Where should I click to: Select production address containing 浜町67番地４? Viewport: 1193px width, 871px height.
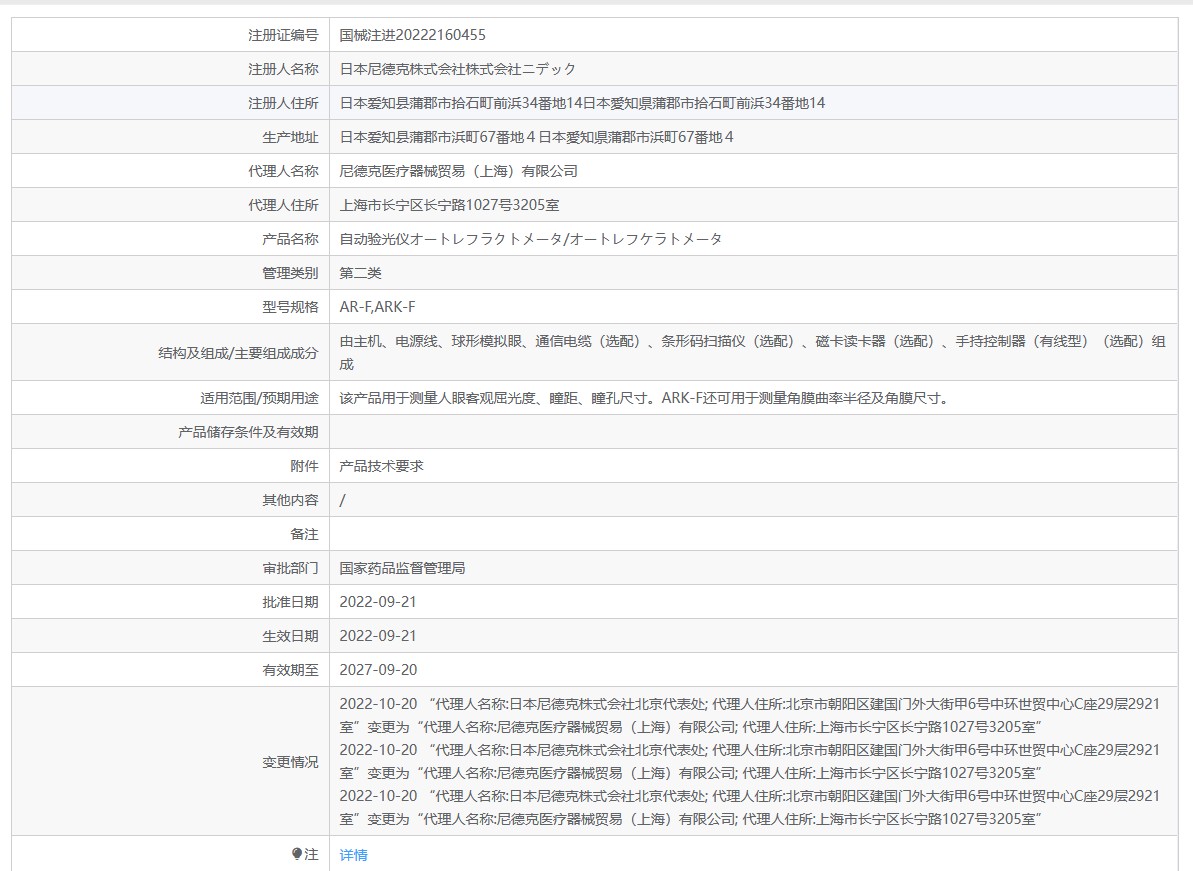pos(536,137)
